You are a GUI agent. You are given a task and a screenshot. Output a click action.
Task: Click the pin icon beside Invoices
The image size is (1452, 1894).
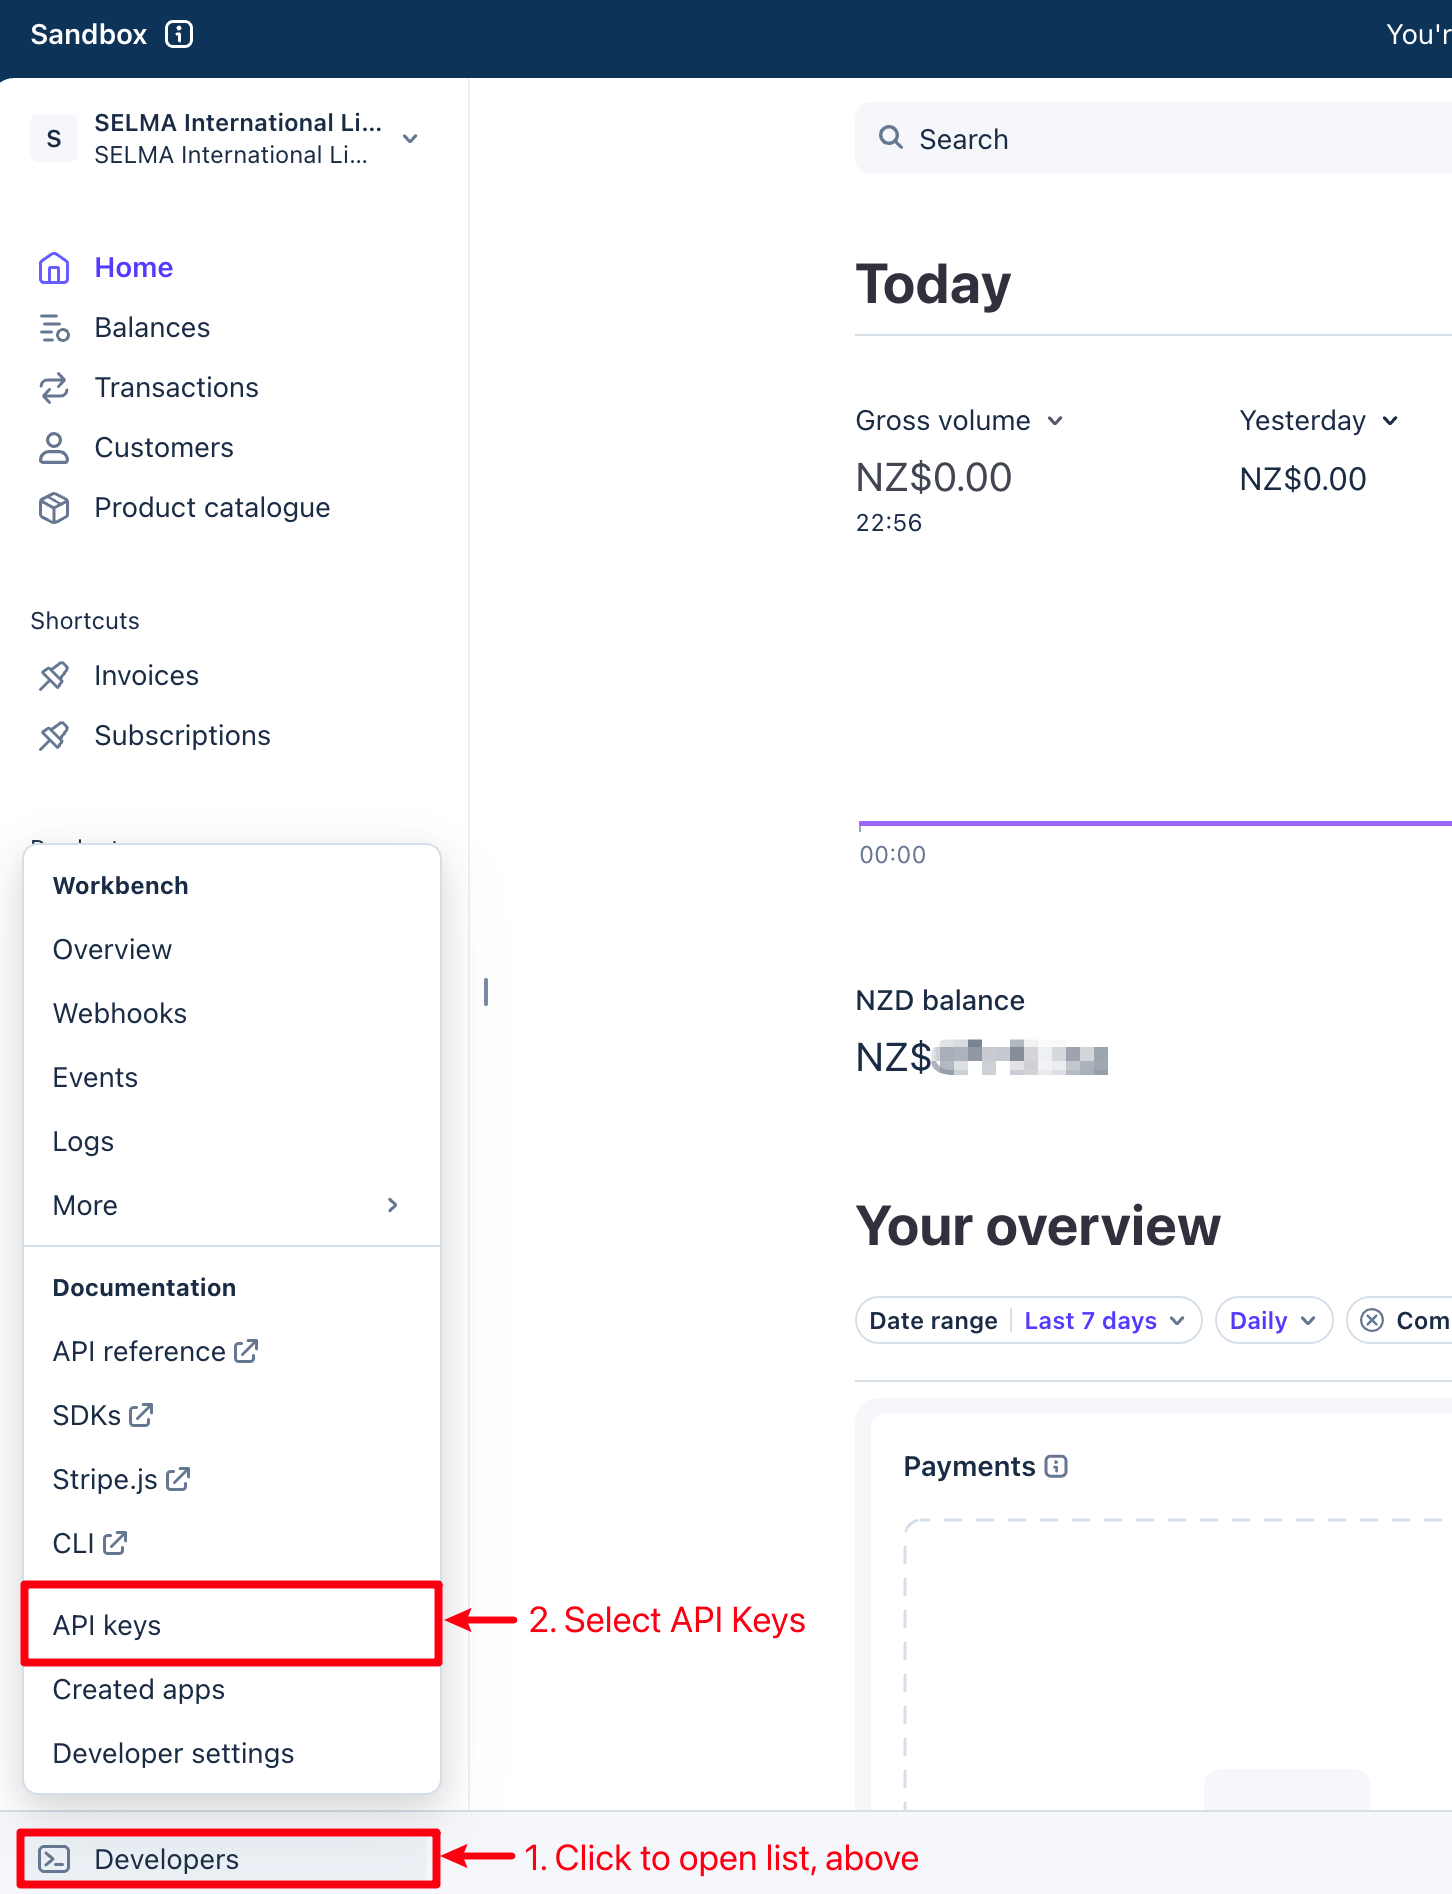[54, 676]
